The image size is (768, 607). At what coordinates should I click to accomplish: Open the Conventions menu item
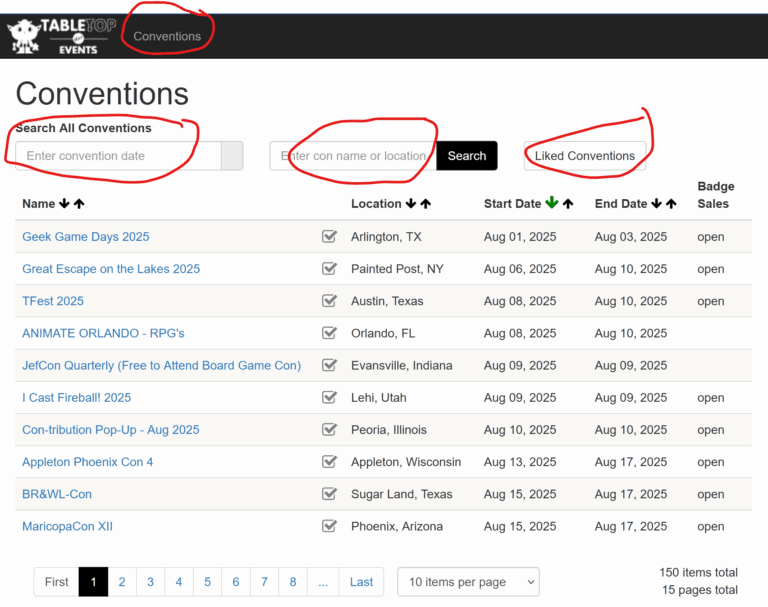tap(167, 36)
